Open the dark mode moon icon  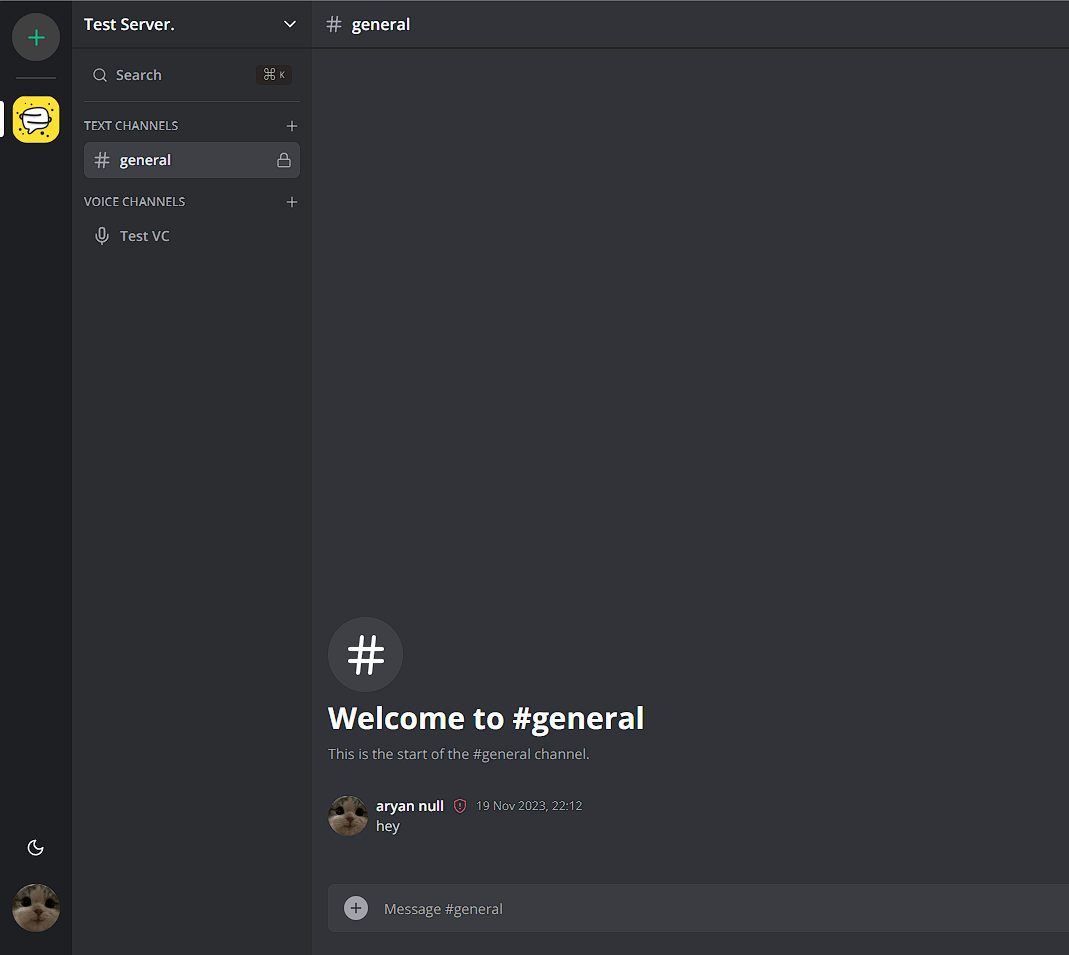(x=35, y=847)
